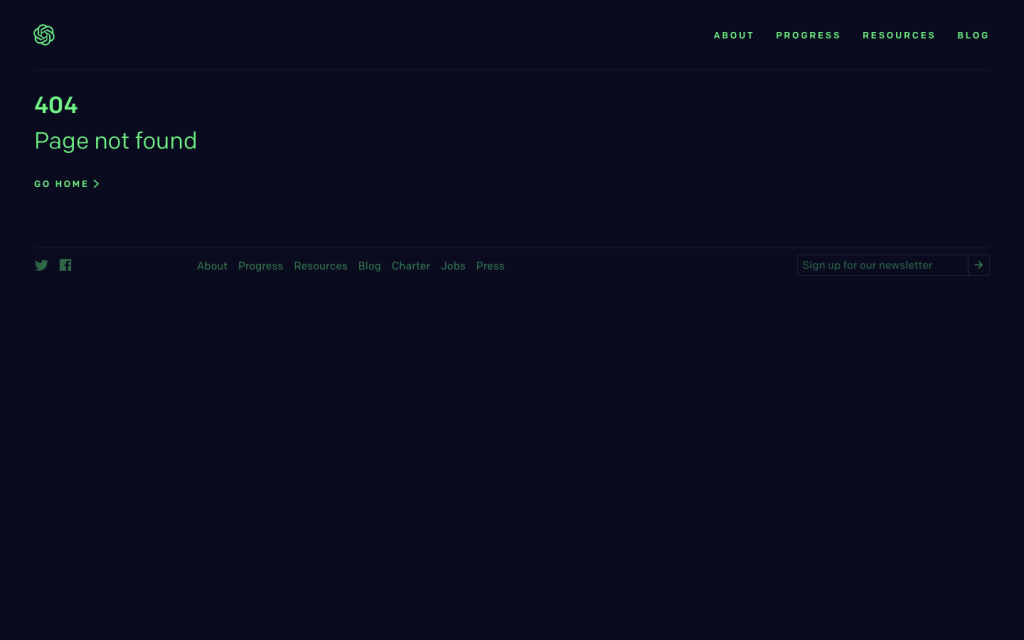Submit newsletter signup with the arrow button

[x=978, y=265]
